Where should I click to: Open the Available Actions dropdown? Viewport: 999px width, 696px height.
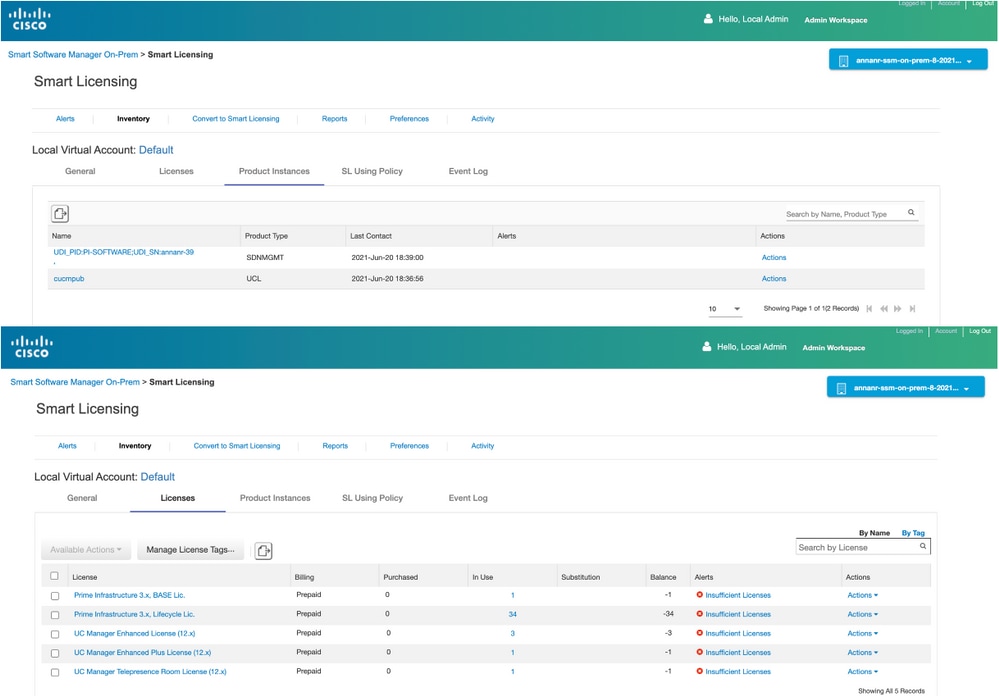coord(86,550)
